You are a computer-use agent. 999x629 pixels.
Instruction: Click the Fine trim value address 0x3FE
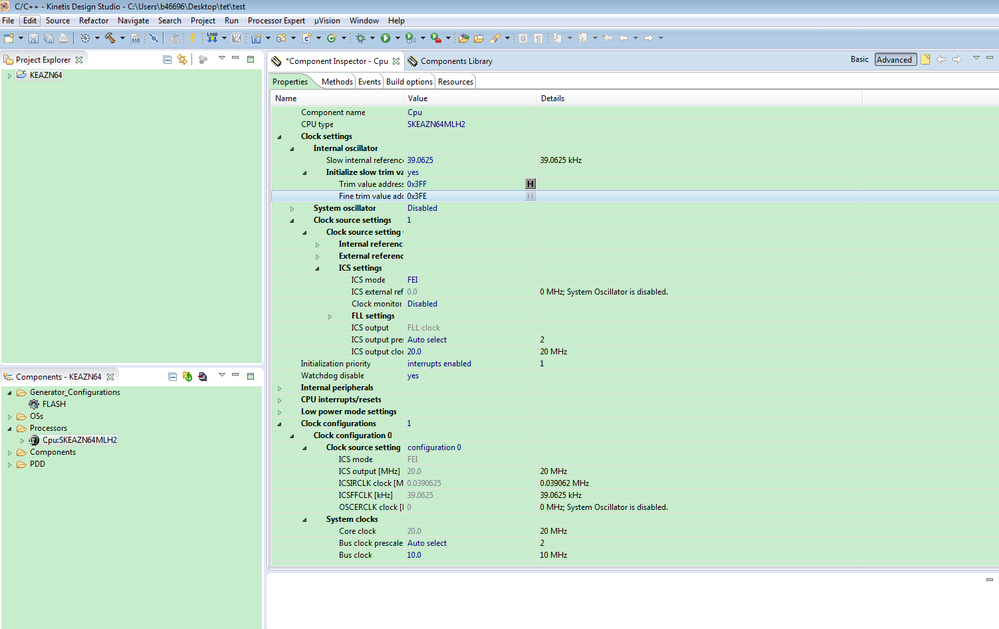click(x=417, y=196)
